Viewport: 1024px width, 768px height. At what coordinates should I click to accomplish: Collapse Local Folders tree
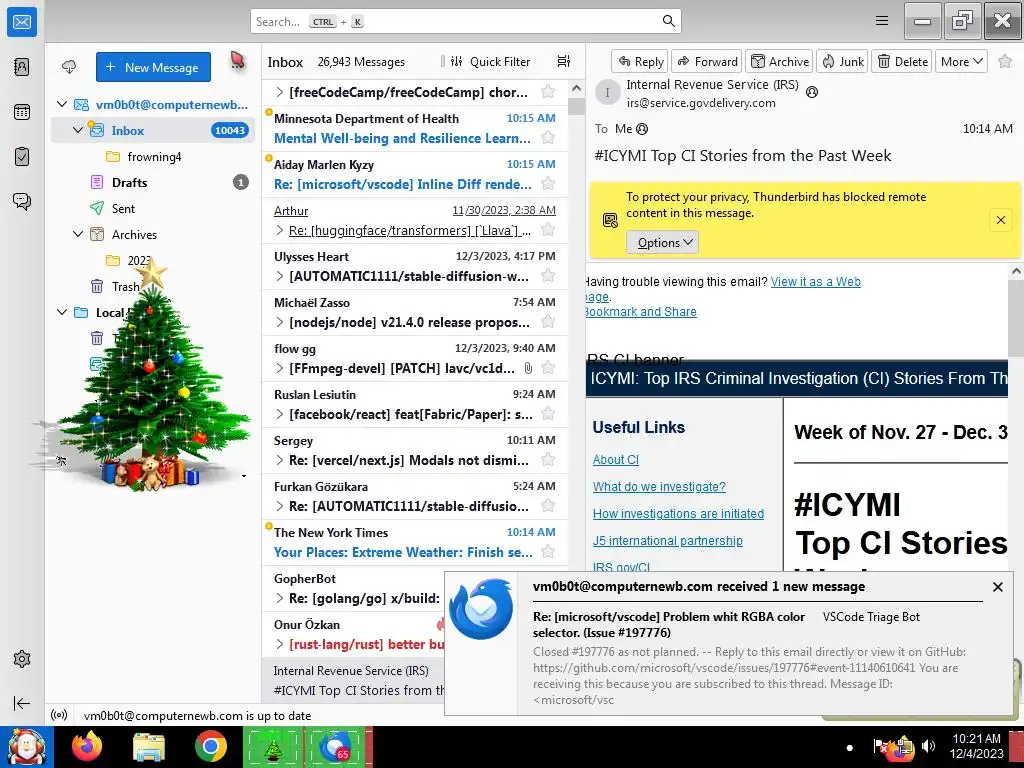(x=62, y=312)
